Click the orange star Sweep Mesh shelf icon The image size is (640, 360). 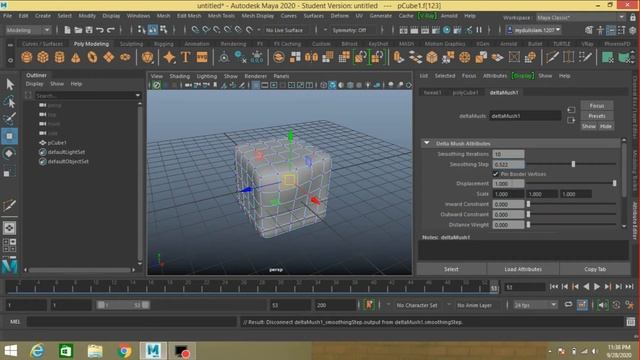pos(169,57)
